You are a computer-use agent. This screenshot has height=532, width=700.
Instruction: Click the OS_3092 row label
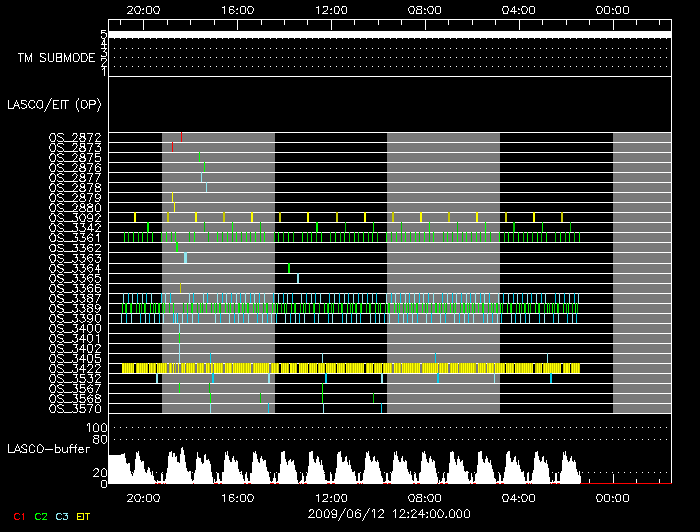point(75,218)
